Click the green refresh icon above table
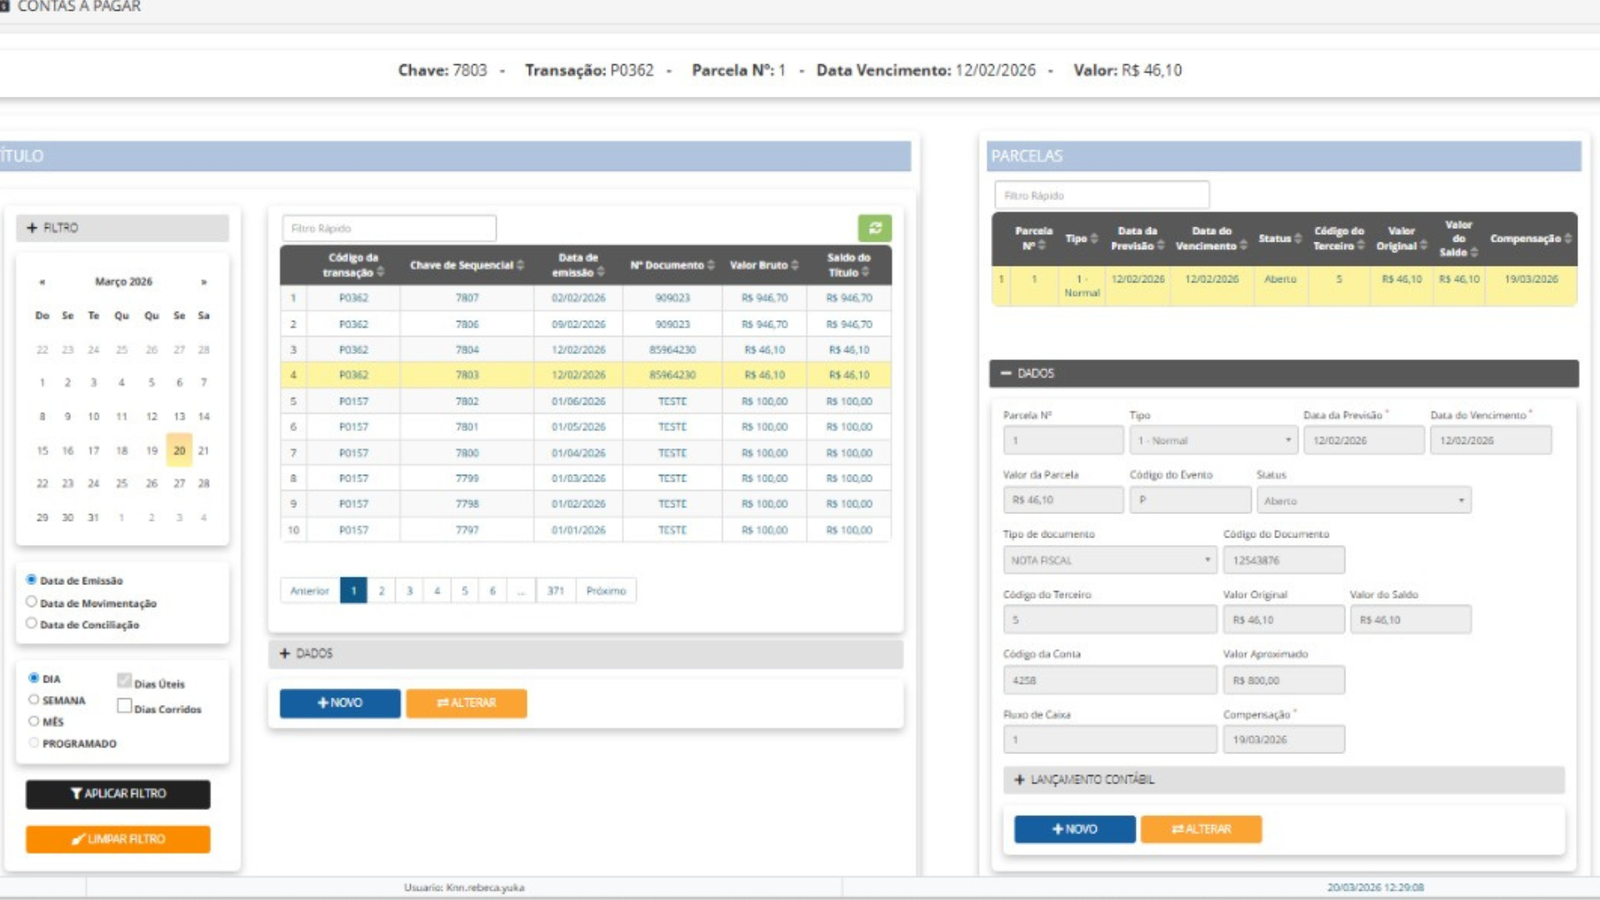Image resolution: width=1600 pixels, height=900 pixels. coord(874,228)
